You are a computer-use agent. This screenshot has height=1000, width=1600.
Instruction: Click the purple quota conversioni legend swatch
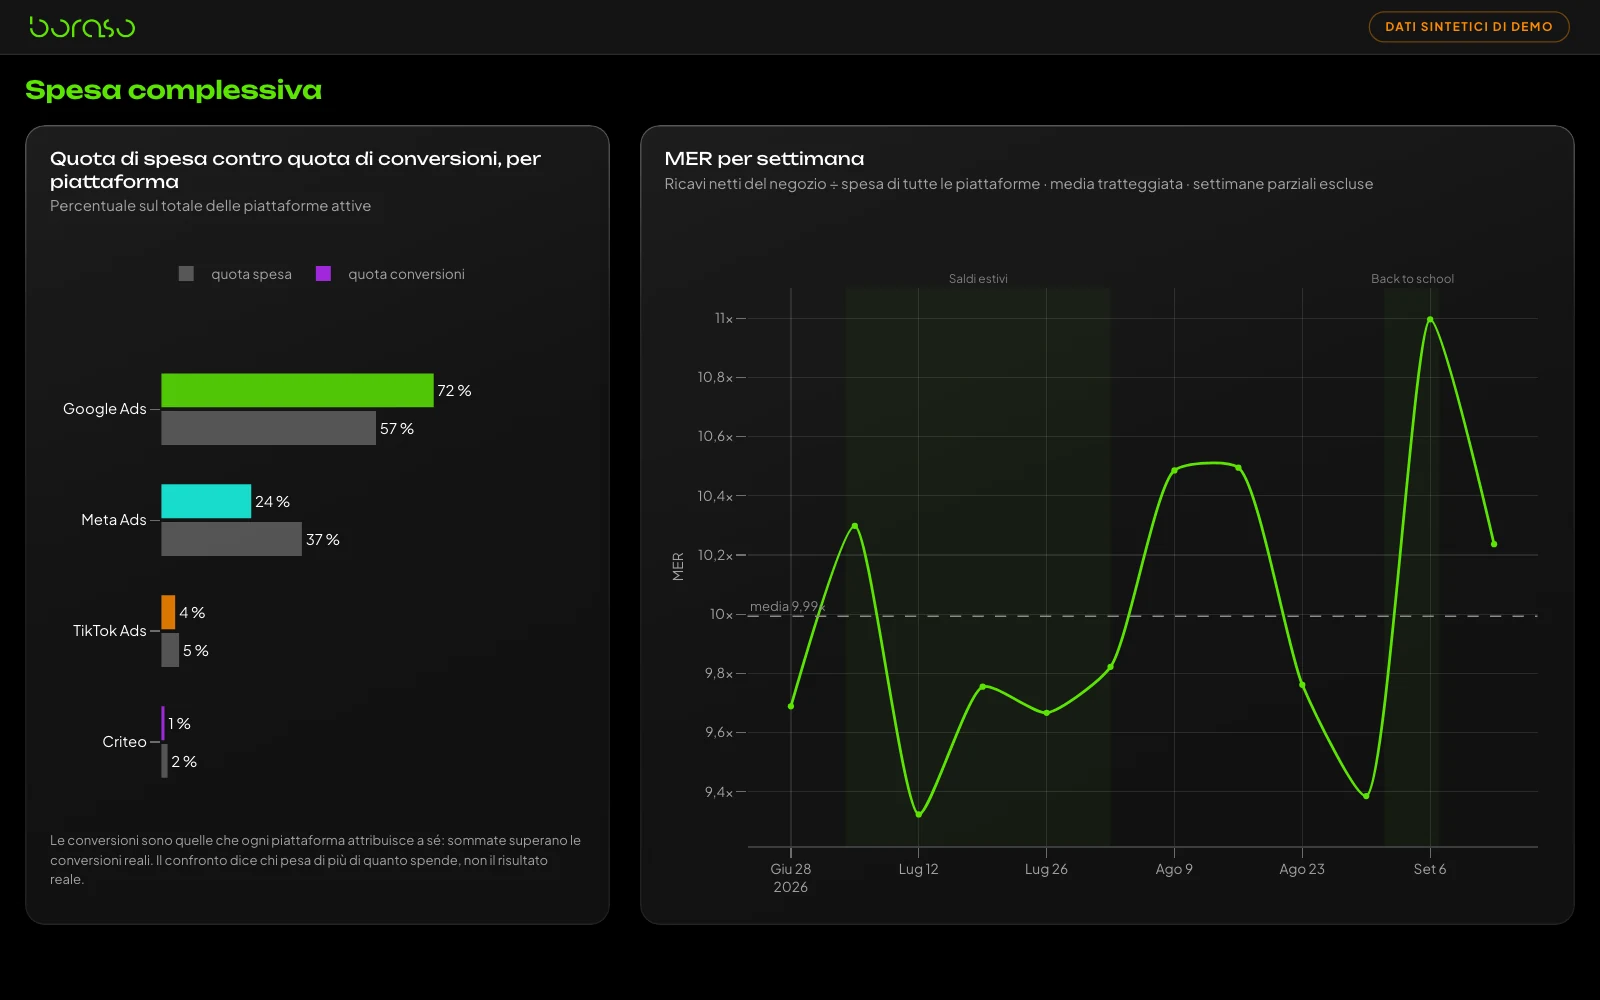[x=323, y=274]
